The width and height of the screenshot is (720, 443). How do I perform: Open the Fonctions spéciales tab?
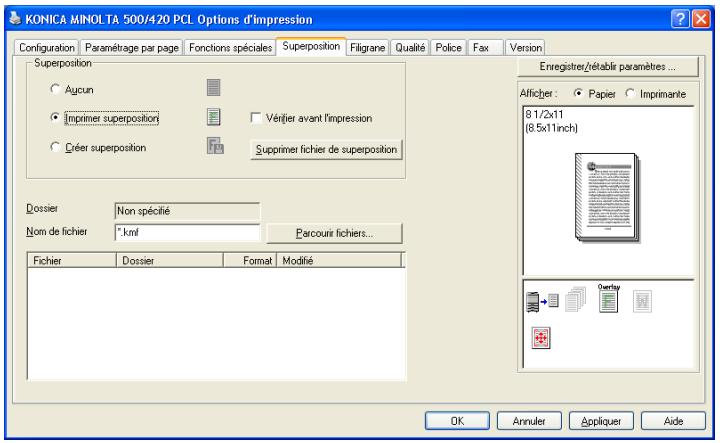click(x=231, y=48)
